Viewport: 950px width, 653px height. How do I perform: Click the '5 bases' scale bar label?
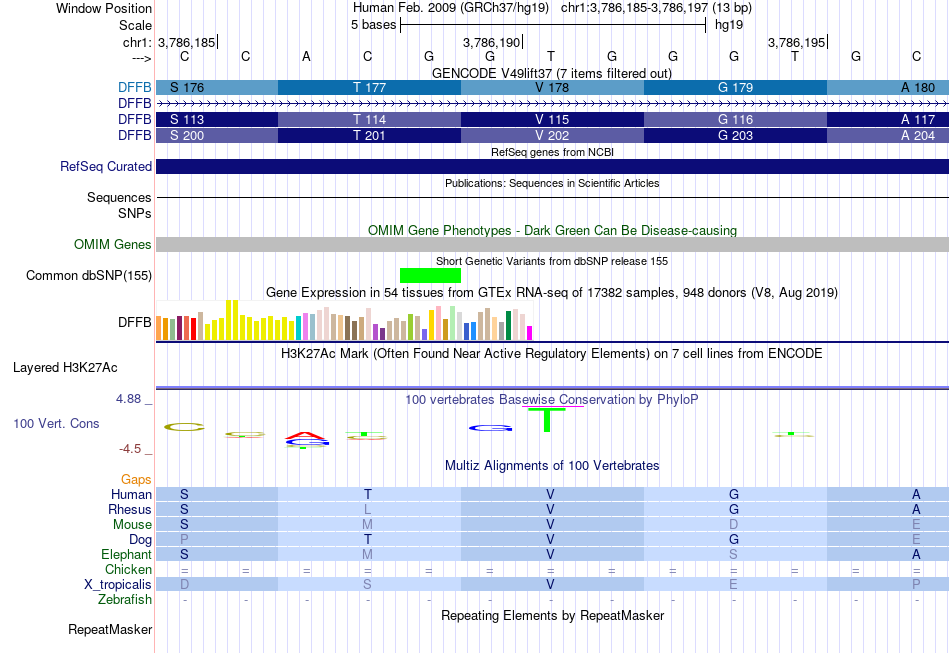[x=373, y=25]
